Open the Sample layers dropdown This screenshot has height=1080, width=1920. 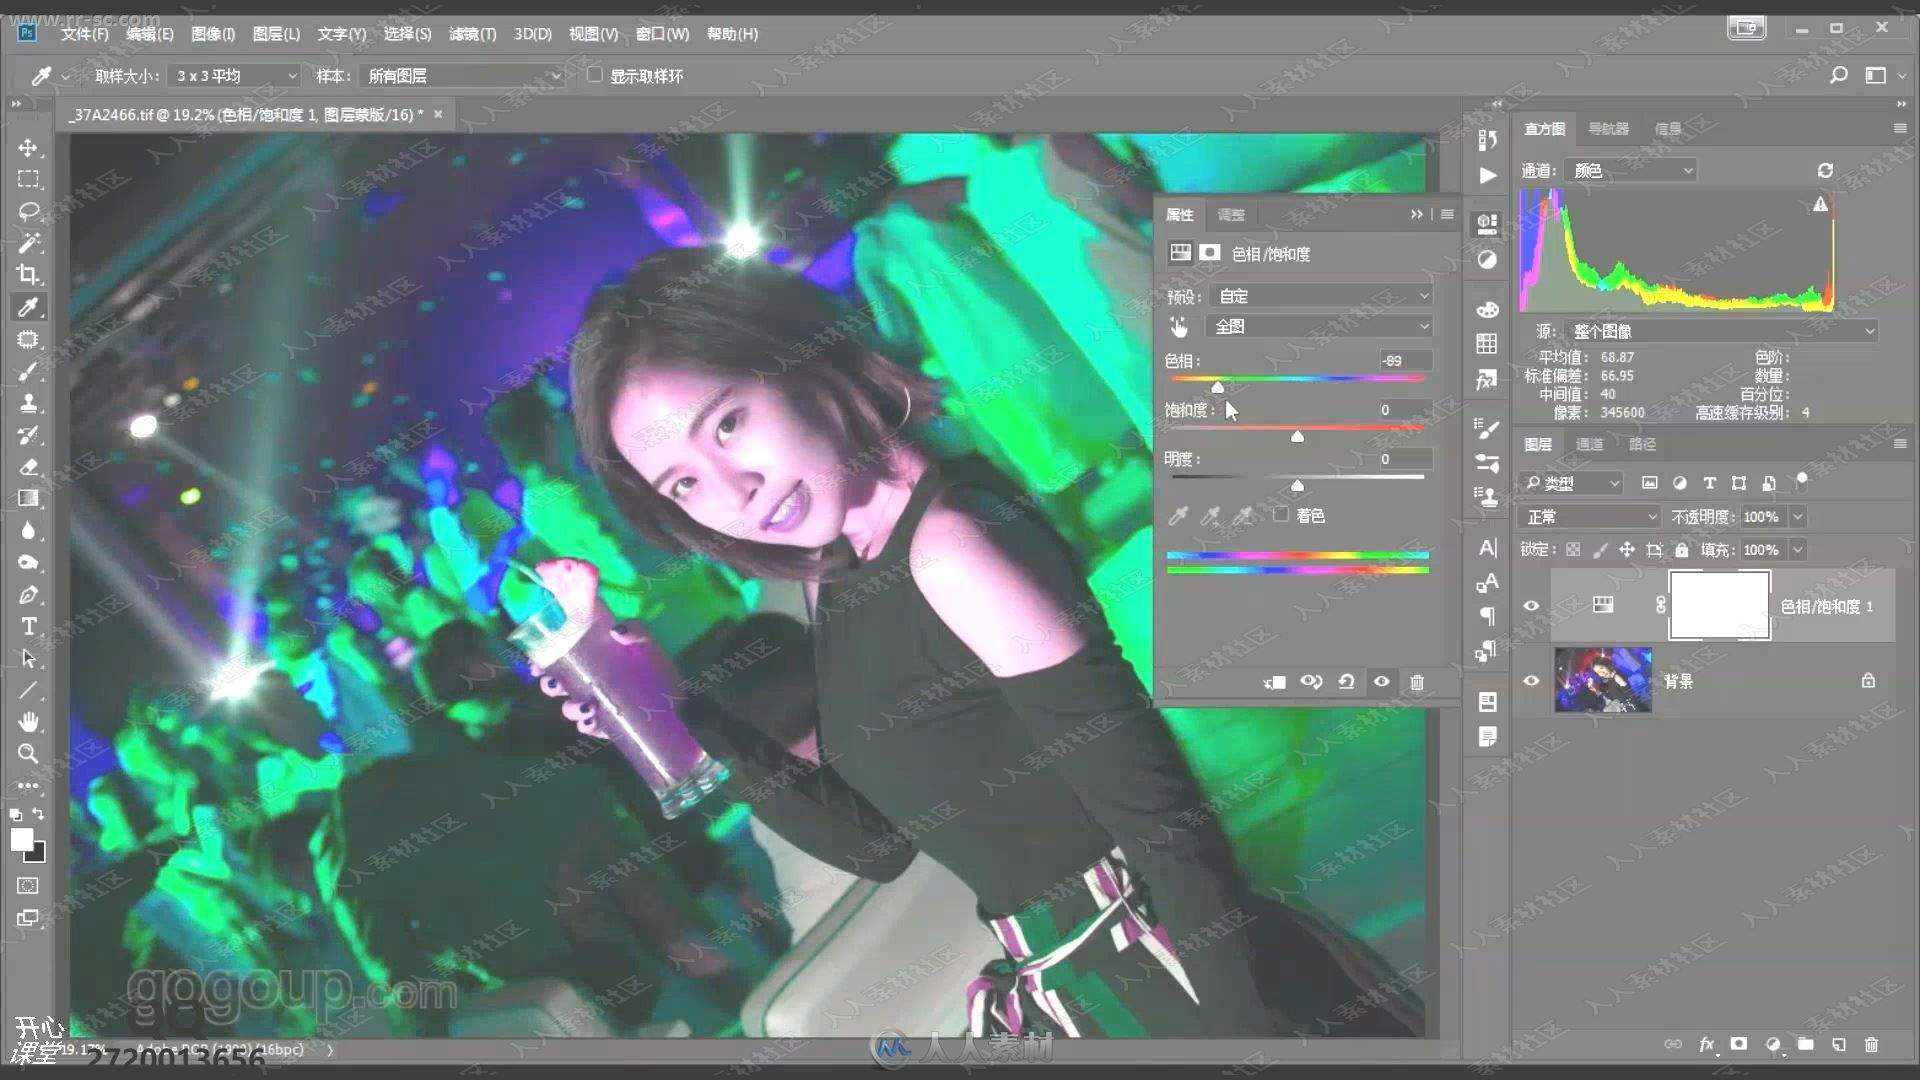tap(463, 76)
